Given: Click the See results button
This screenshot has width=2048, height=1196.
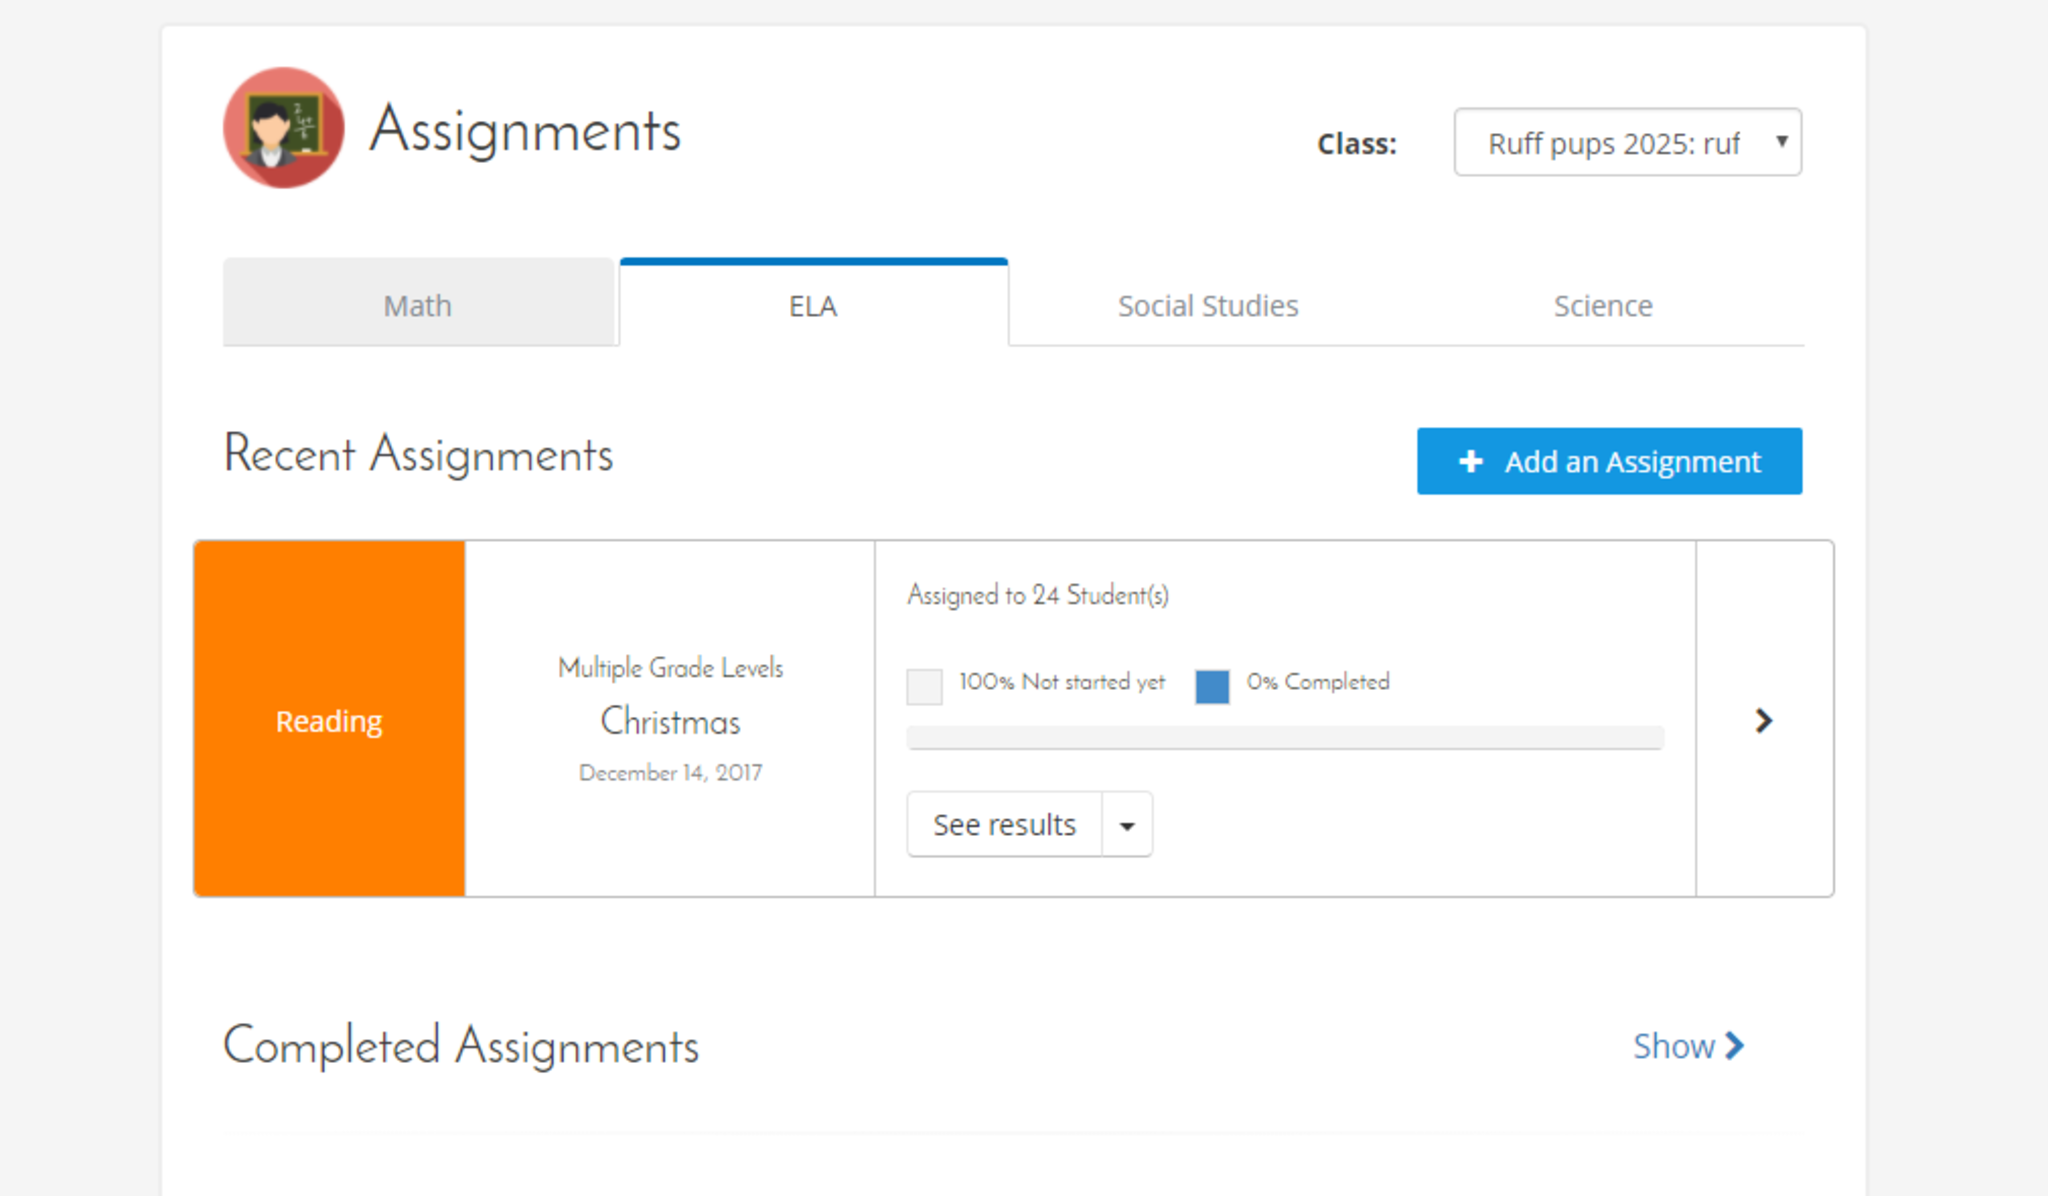Looking at the screenshot, I should (x=1004, y=825).
